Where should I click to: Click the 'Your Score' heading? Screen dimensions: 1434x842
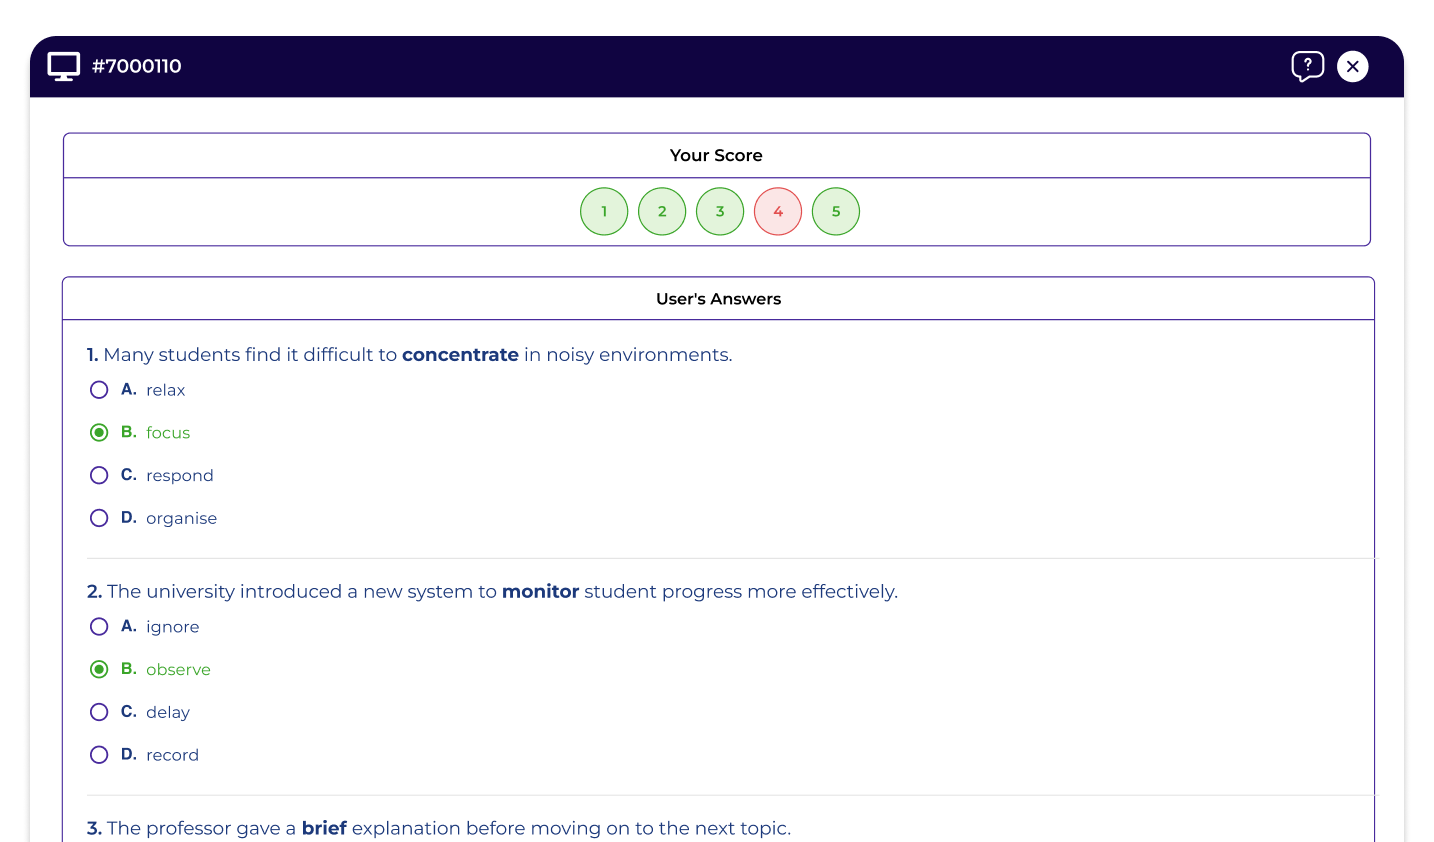click(x=716, y=155)
